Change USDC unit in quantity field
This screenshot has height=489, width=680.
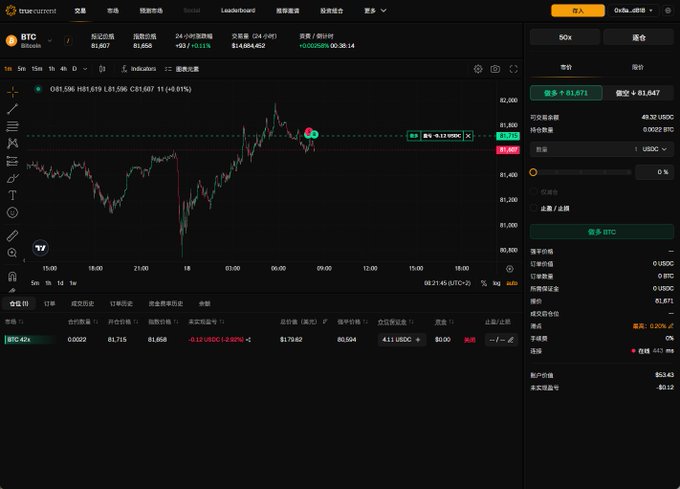pyautogui.click(x=654, y=149)
